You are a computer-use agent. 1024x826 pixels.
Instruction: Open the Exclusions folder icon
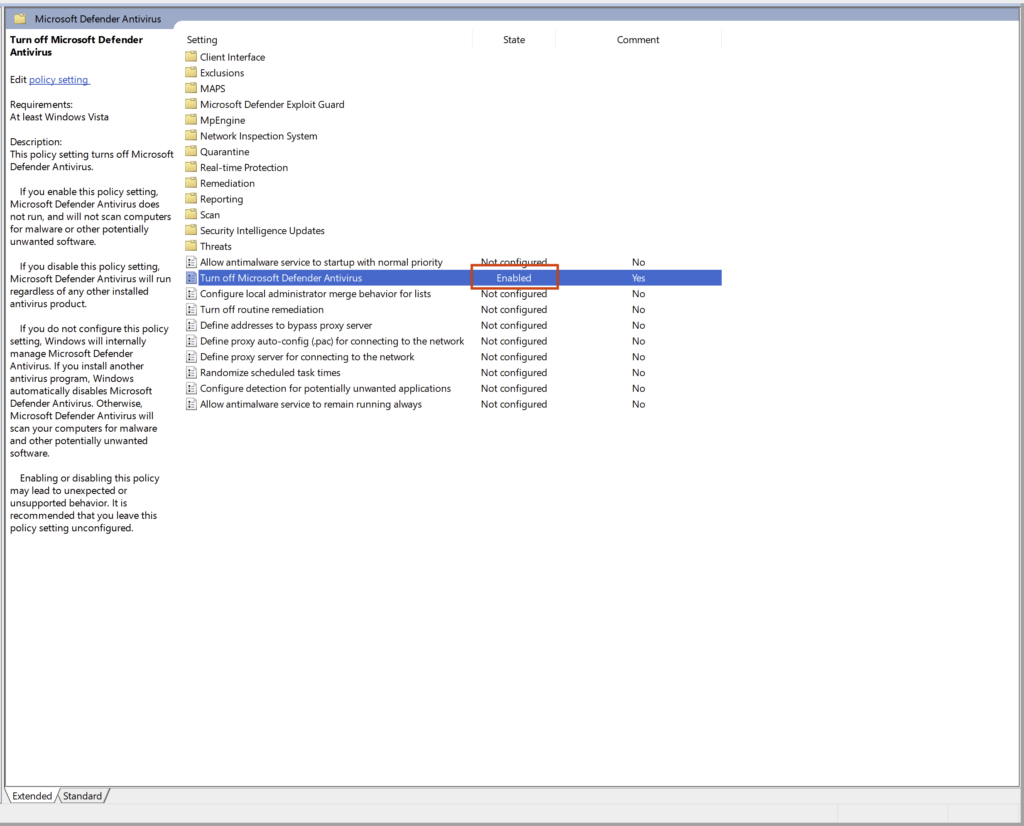tap(191, 73)
